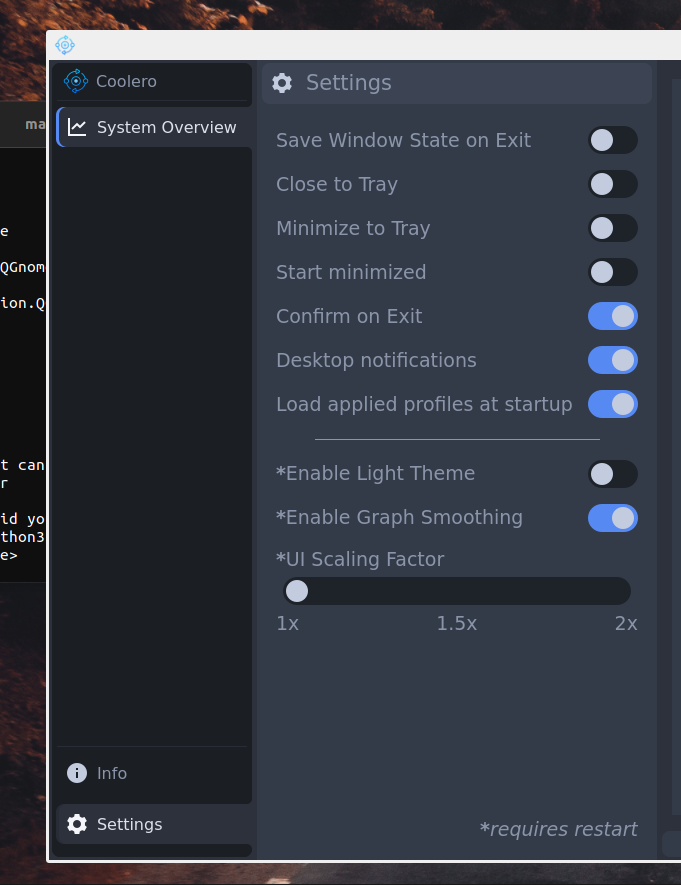Click the Info circle icon
681x885 pixels.
77,773
